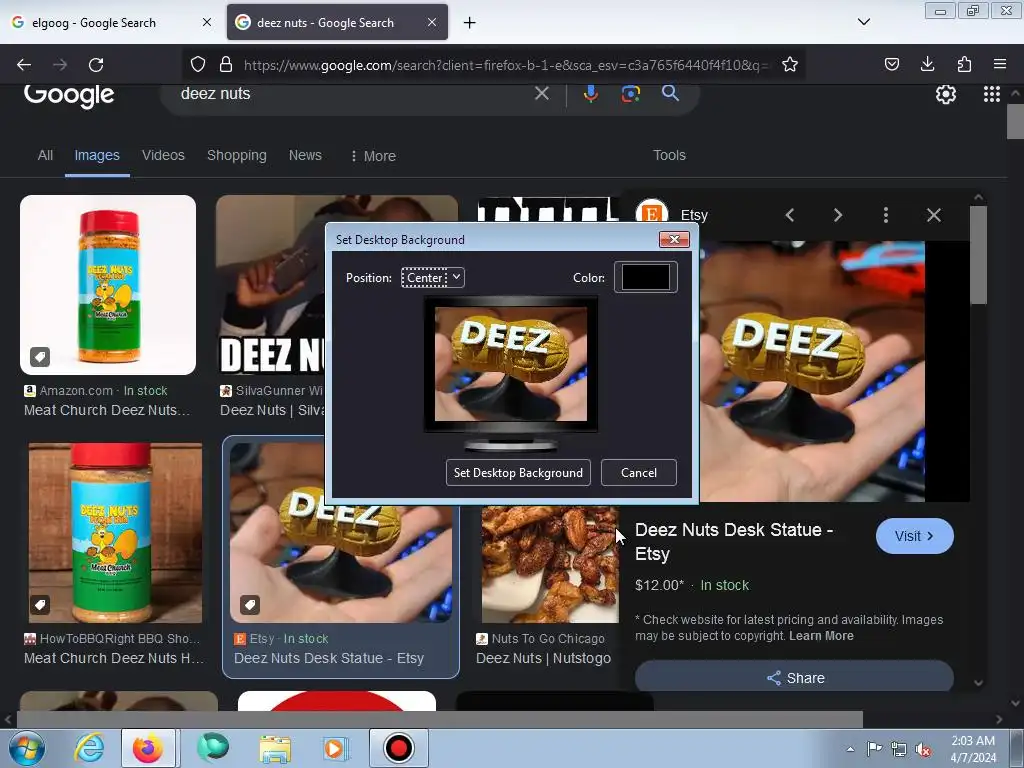Click the deez nuts search field

(x=353, y=93)
